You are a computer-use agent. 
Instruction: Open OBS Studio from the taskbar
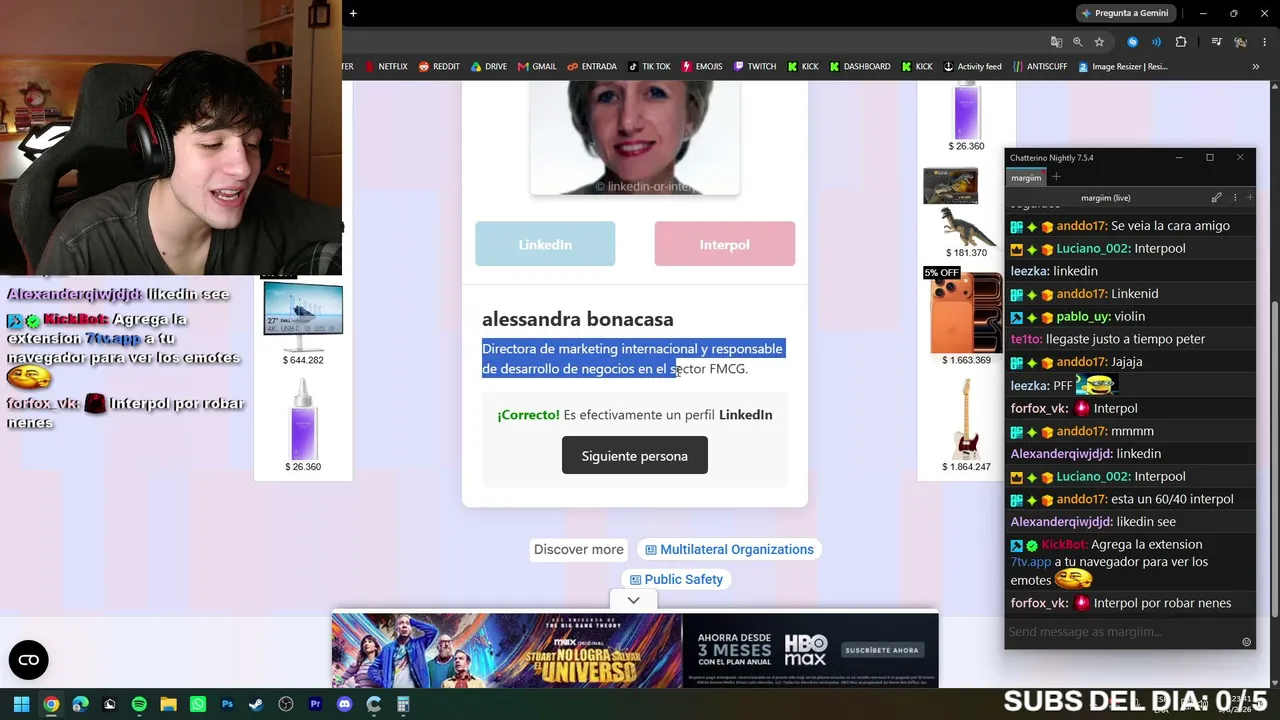tap(286, 704)
